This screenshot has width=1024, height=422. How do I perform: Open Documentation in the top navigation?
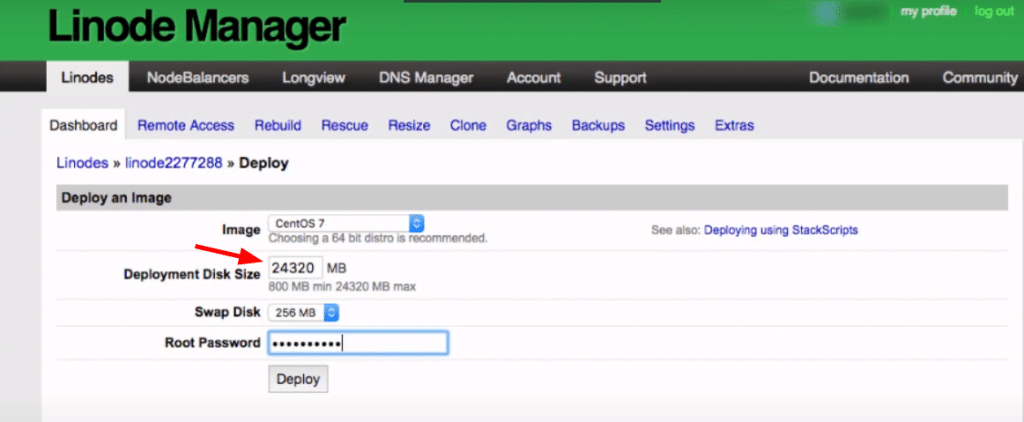[859, 78]
